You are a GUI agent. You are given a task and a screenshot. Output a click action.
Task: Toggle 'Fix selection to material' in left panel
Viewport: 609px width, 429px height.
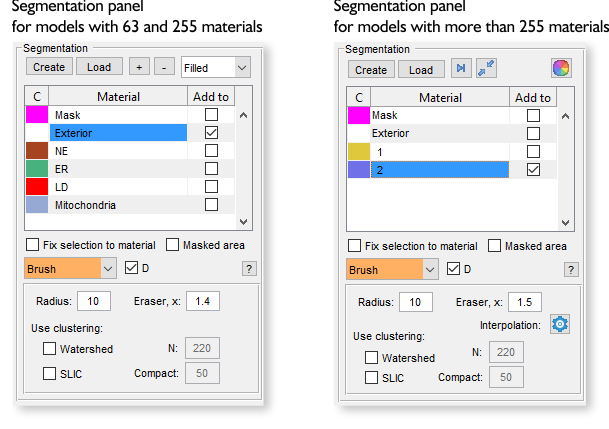(33, 245)
